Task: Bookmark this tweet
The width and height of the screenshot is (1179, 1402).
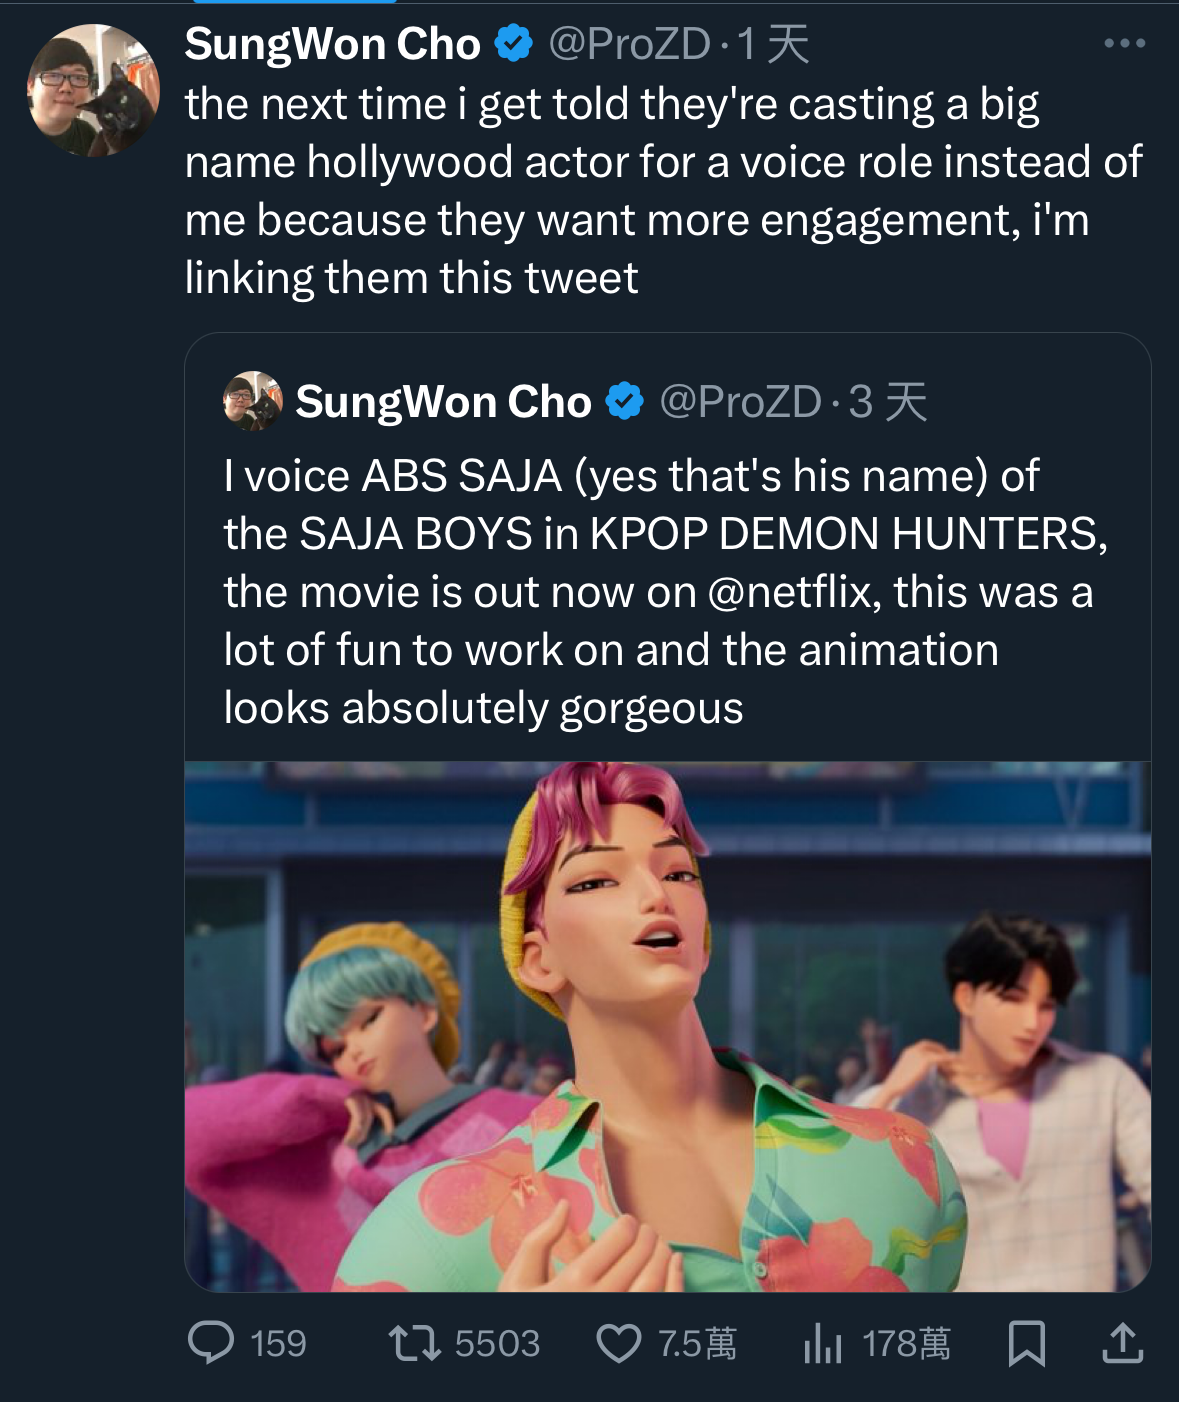Action: tap(1026, 1342)
